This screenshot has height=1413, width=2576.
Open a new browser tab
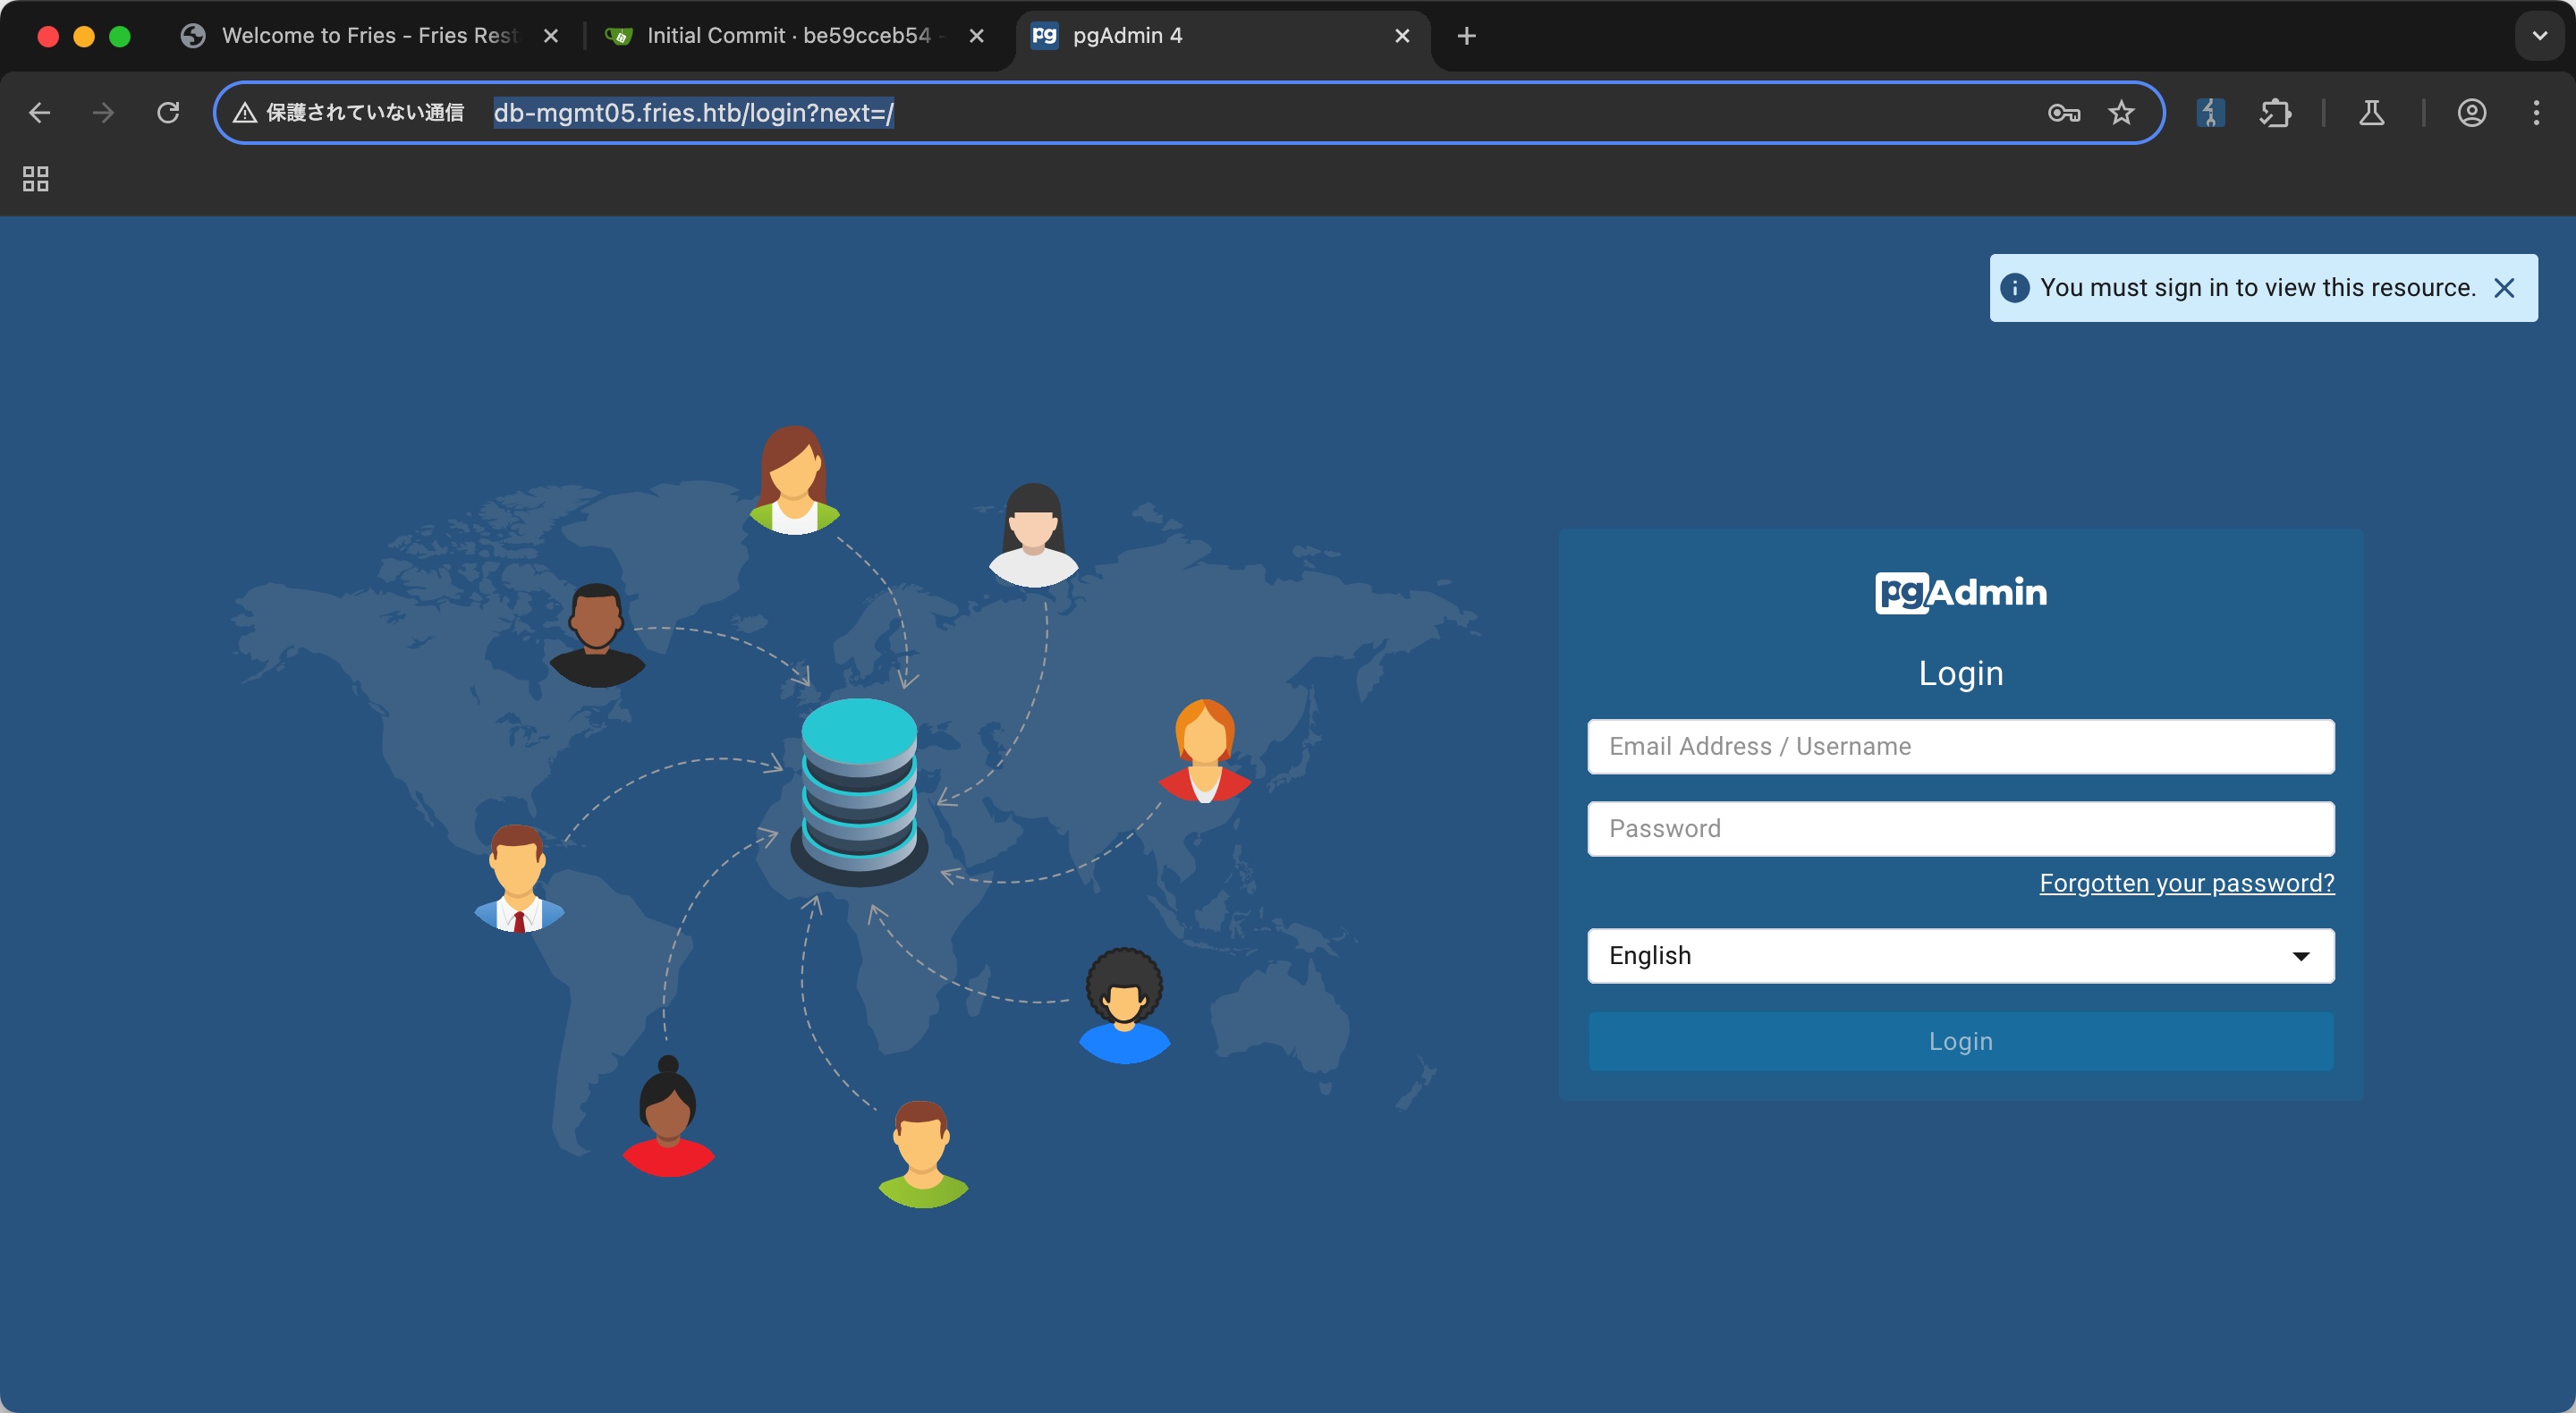(1466, 36)
